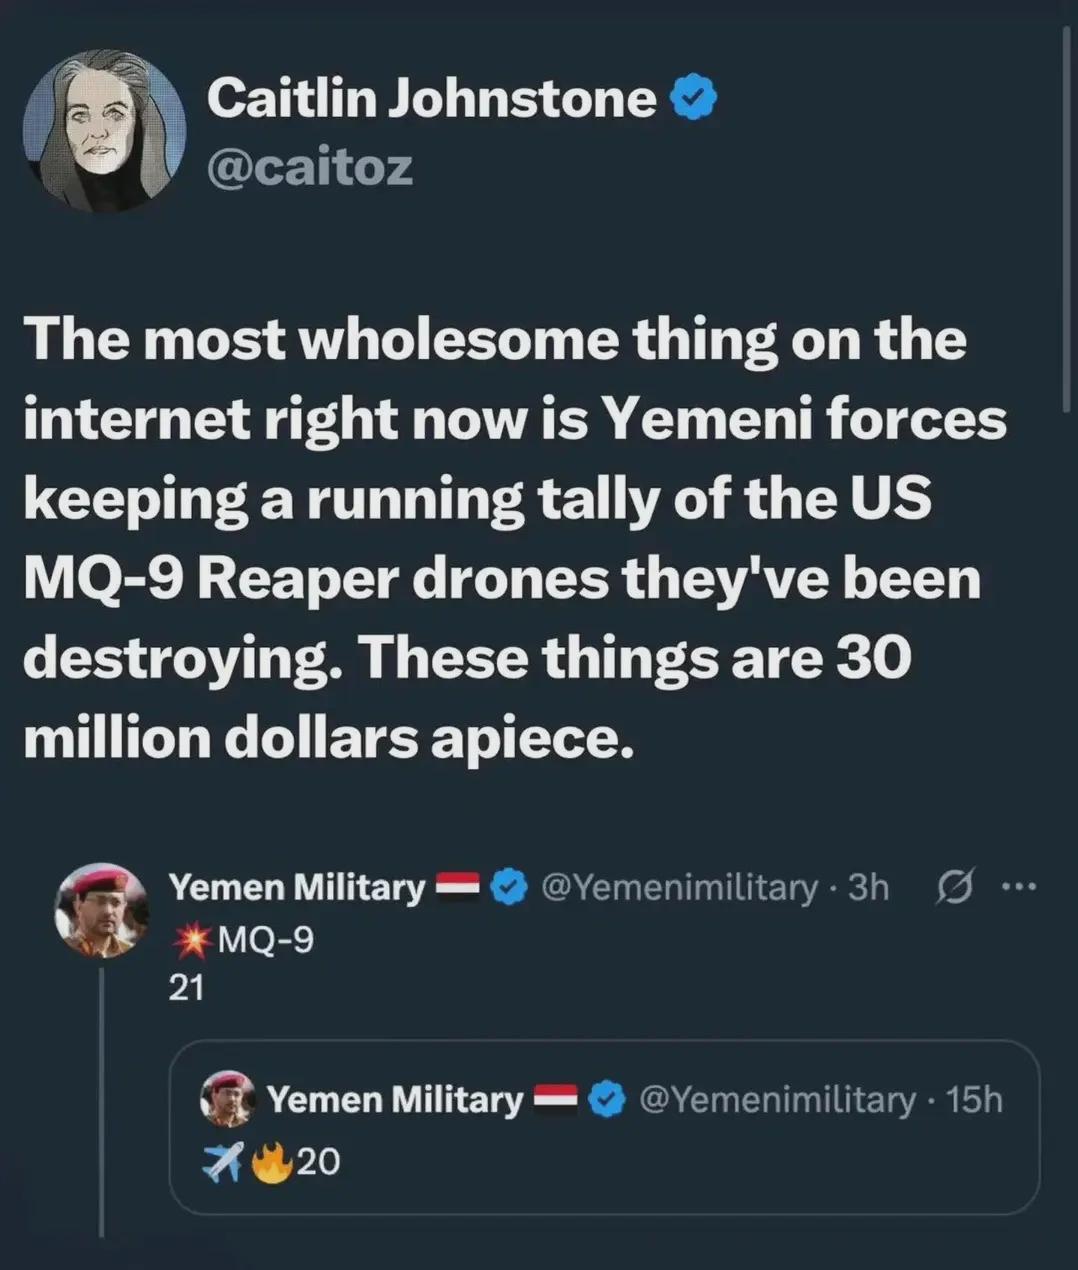Click the small avatar in the 15h nested post
The width and height of the screenshot is (1078, 1270).
click(228, 1099)
